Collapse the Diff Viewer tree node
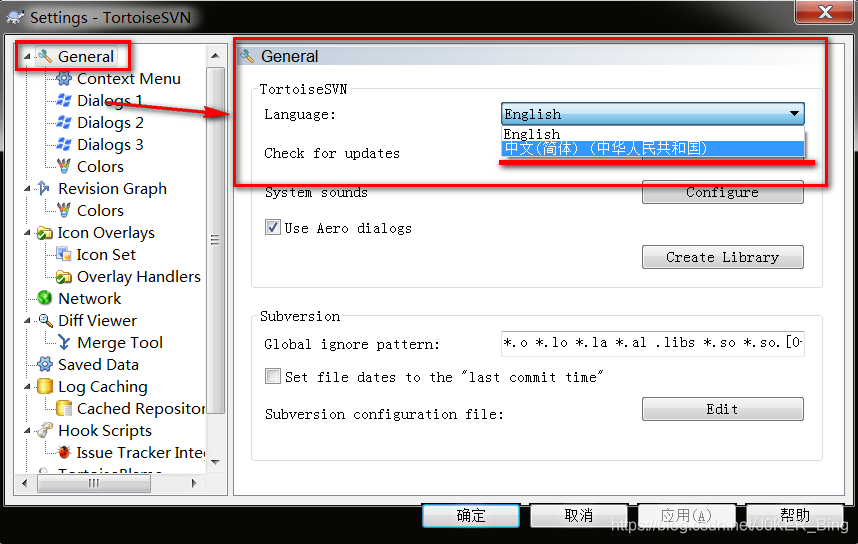 [27, 321]
